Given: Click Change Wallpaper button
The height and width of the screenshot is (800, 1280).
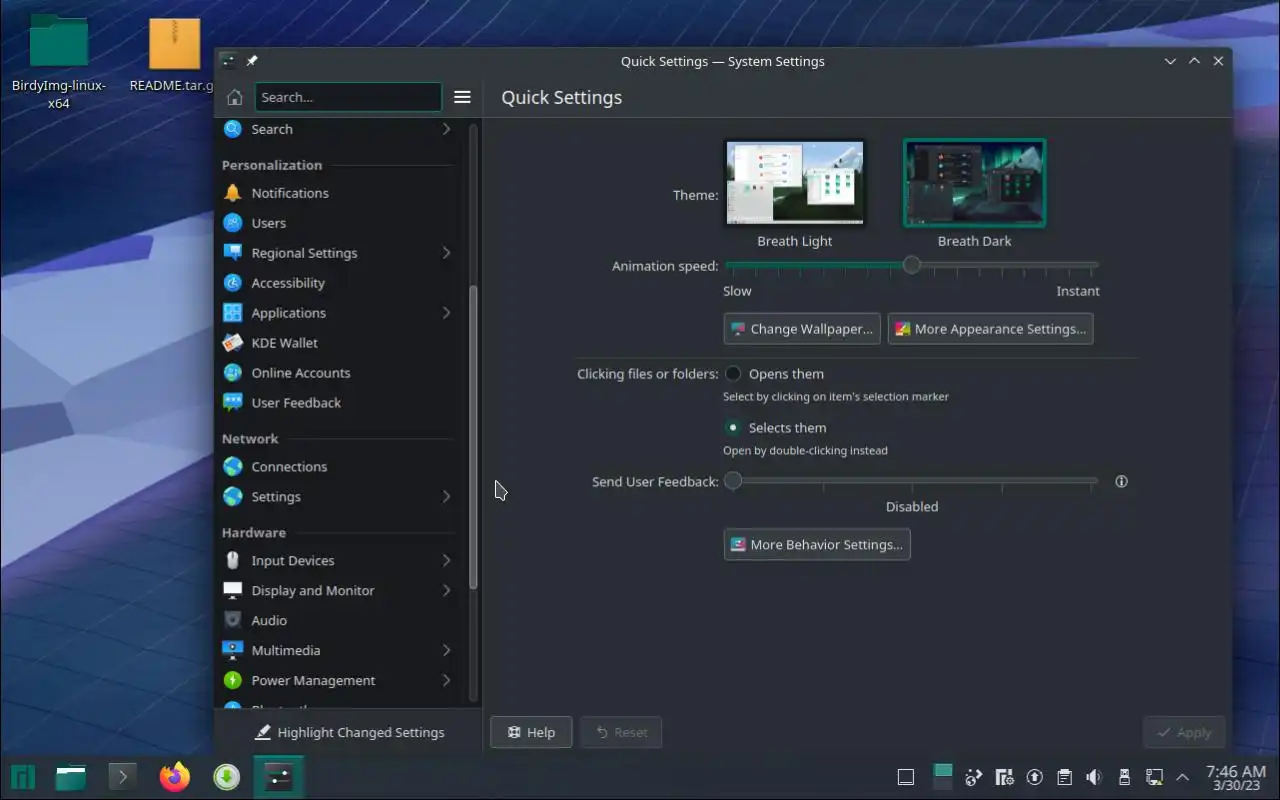Looking at the screenshot, I should point(802,329).
